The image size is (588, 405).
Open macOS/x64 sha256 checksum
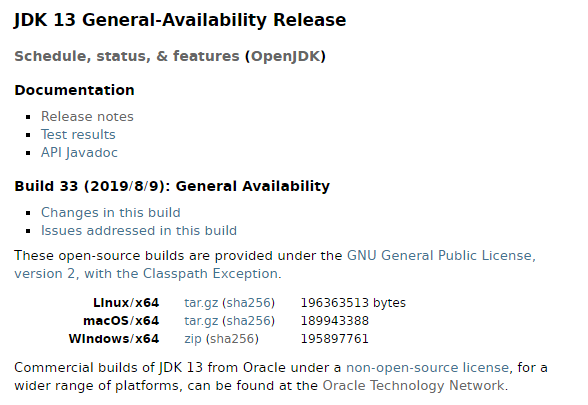[248, 321]
